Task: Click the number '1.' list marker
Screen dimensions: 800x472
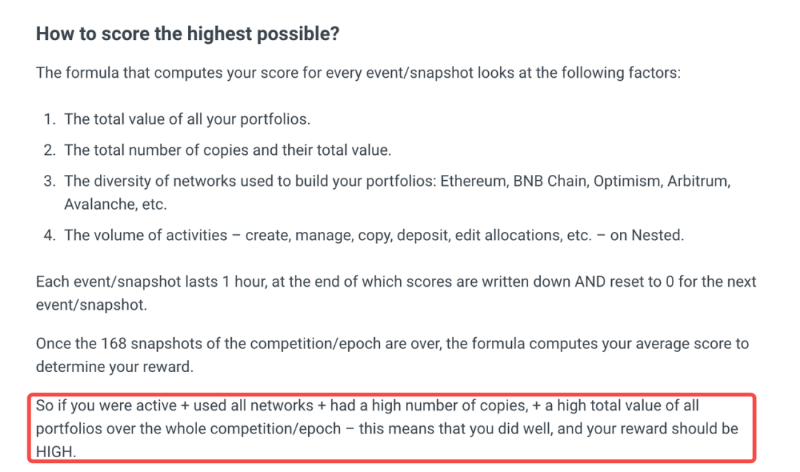Action: [x=49, y=119]
